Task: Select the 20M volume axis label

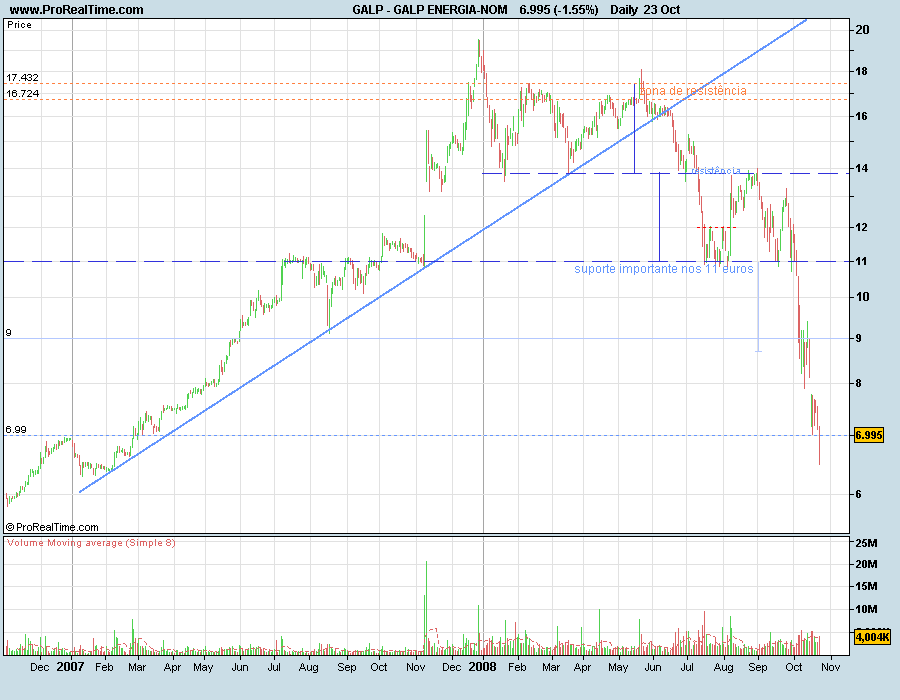Action: [866, 565]
